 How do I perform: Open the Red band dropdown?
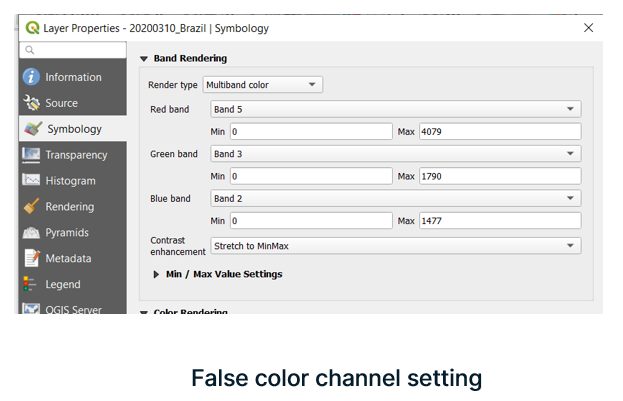(x=395, y=109)
